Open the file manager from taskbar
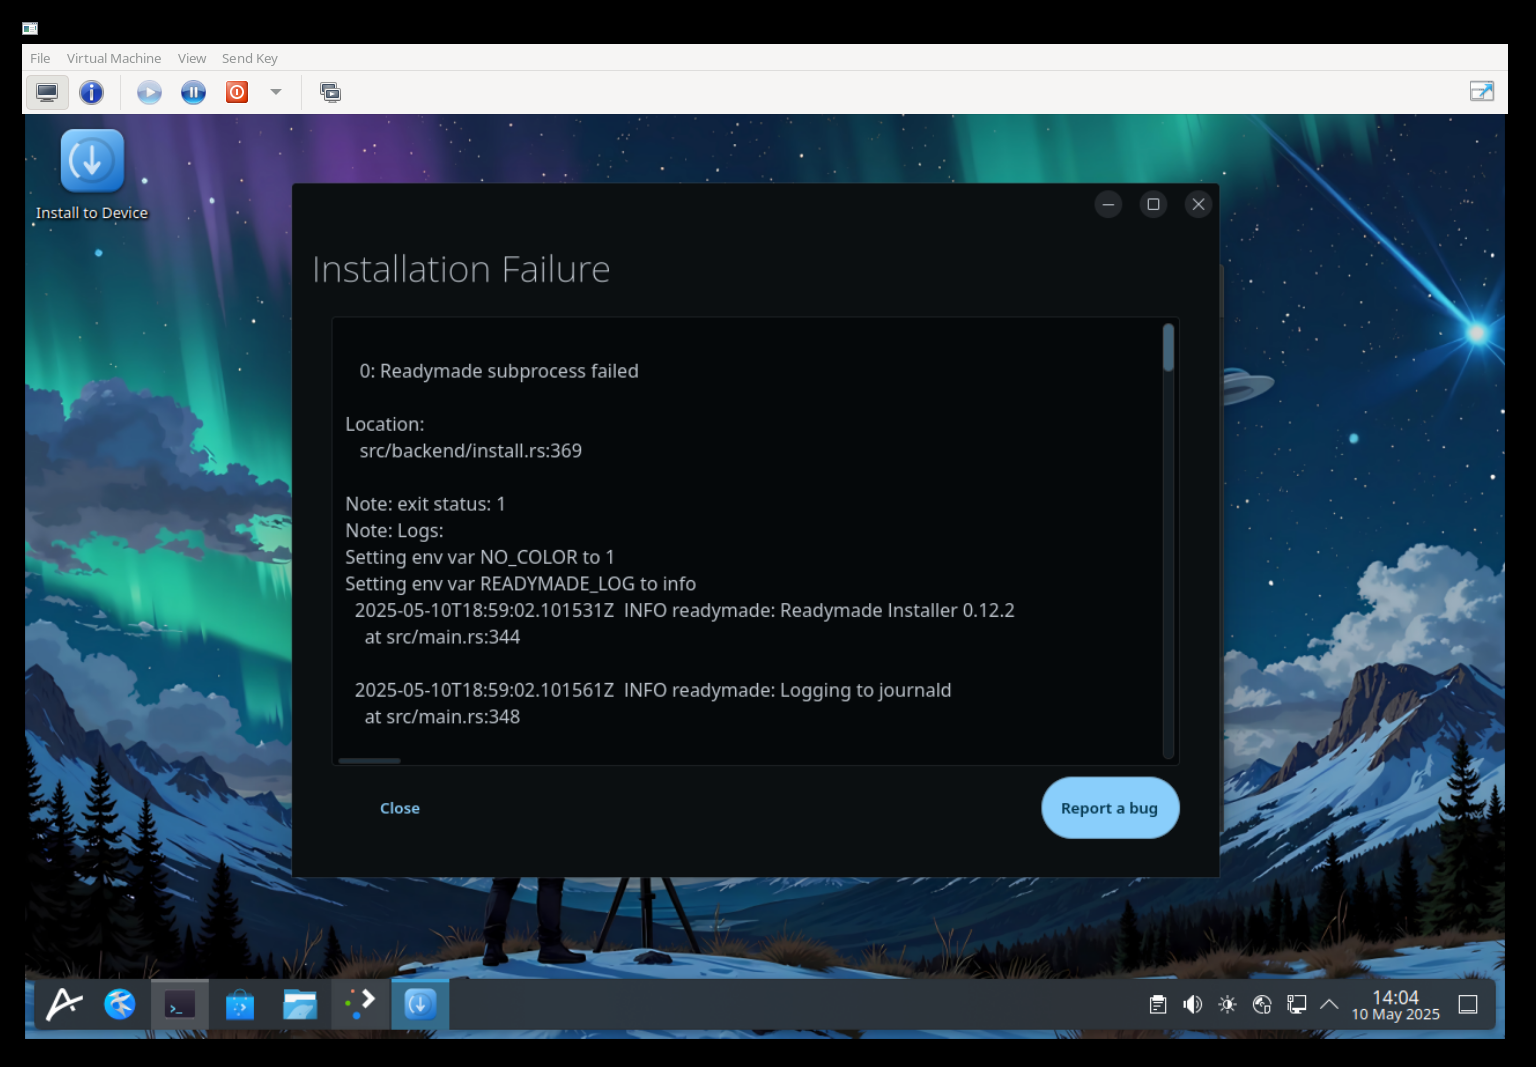This screenshot has width=1536, height=1067. [x=300, y=1003]
